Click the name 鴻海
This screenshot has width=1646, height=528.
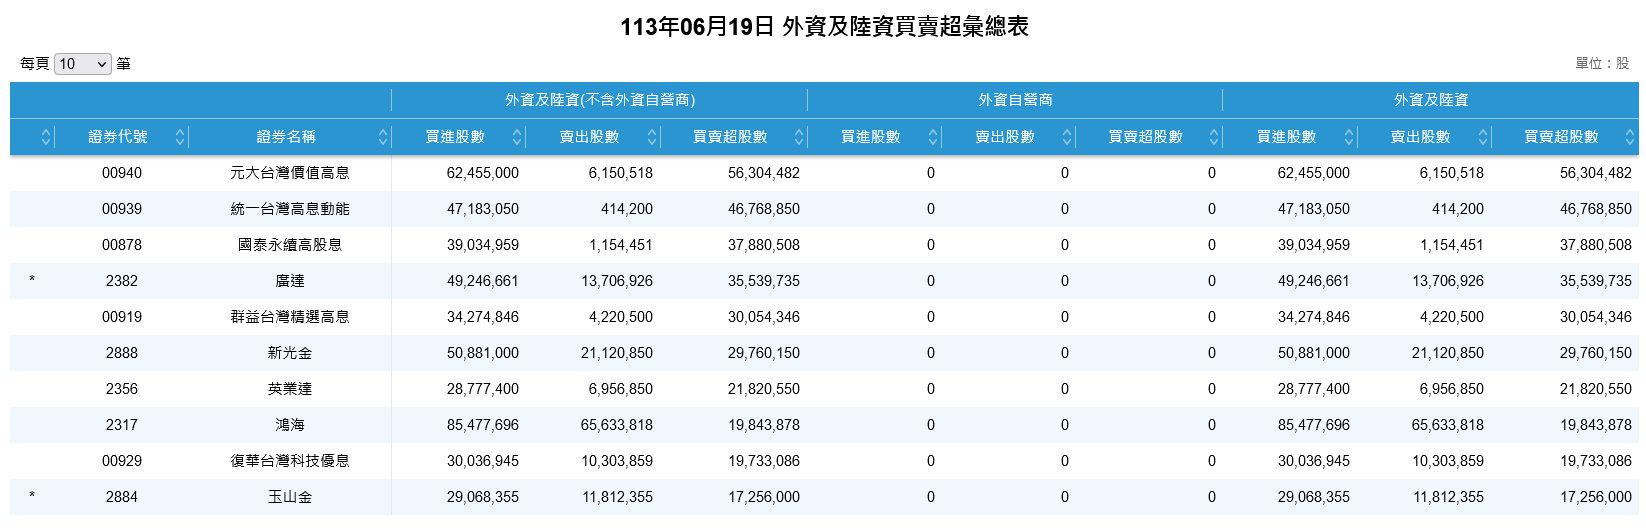290,425
